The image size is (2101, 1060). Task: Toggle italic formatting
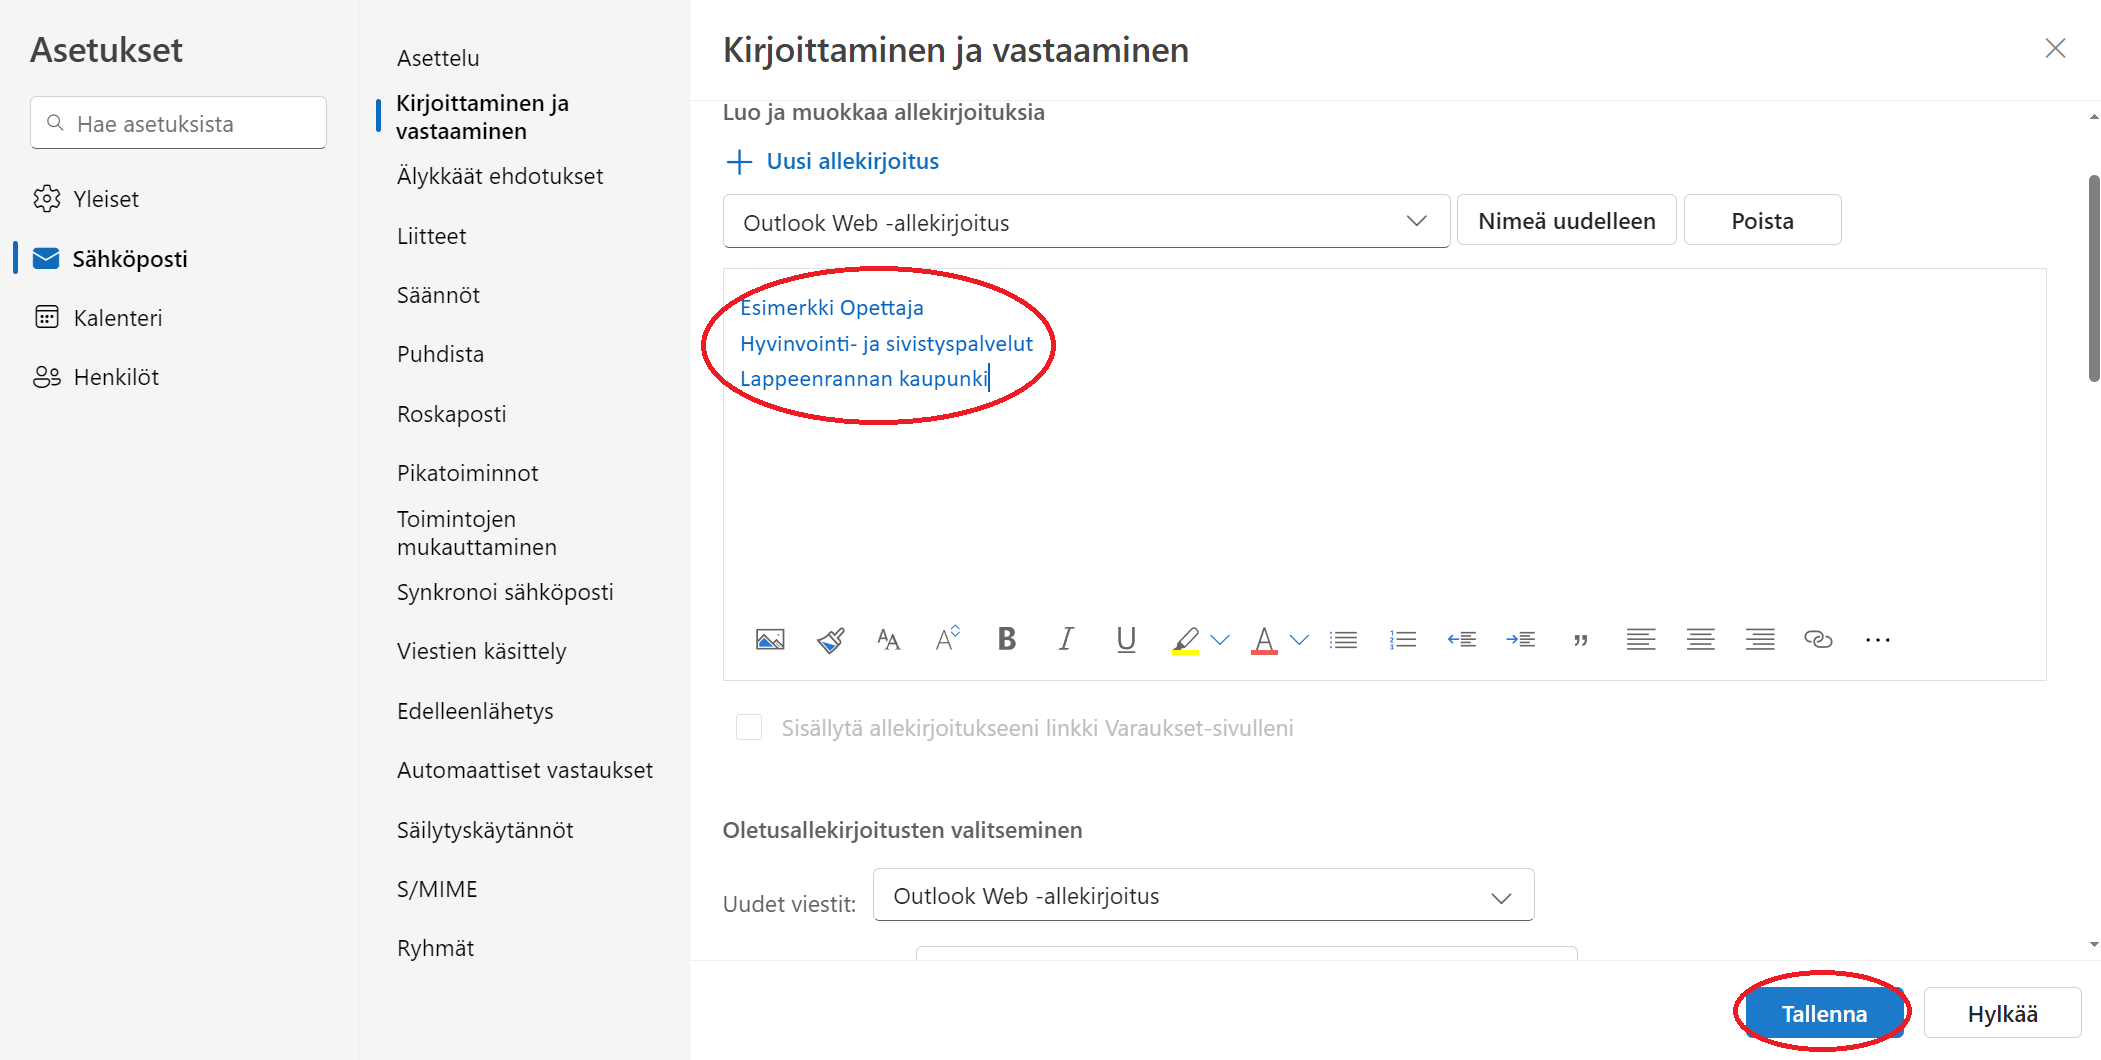(x=1066, y=638)
